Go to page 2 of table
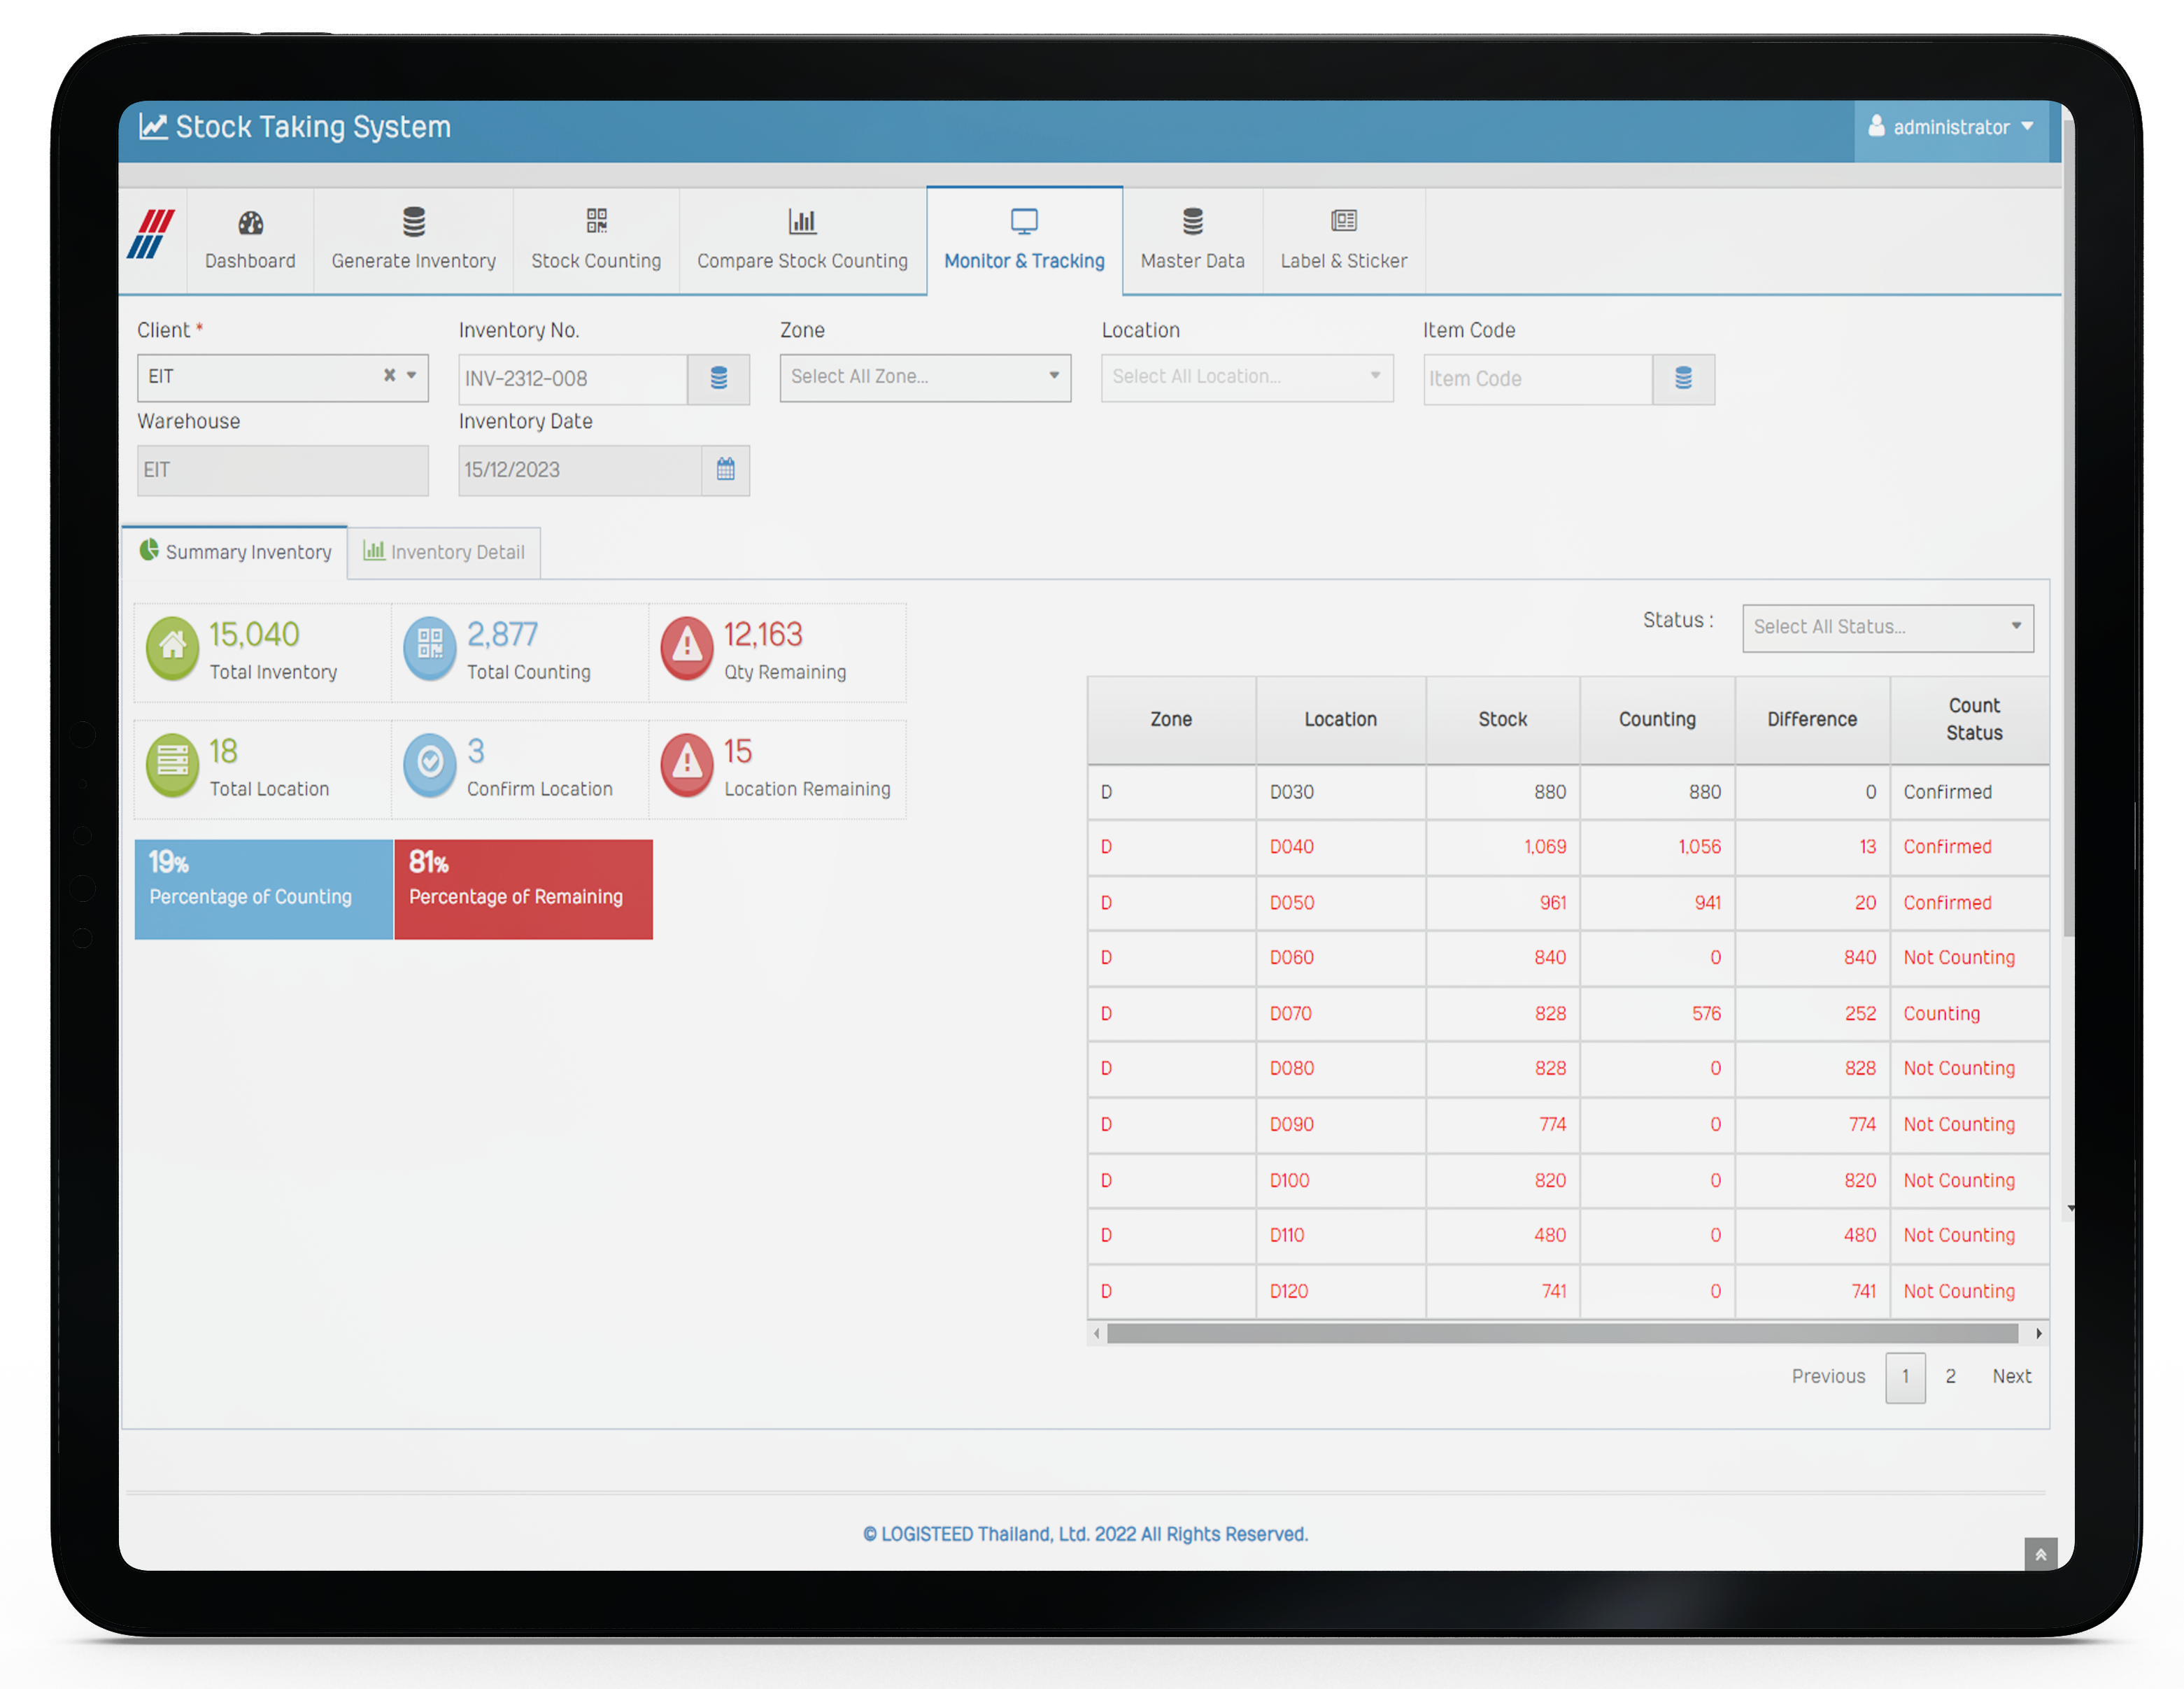2184x1689 pixels. pos(1950,1376)
